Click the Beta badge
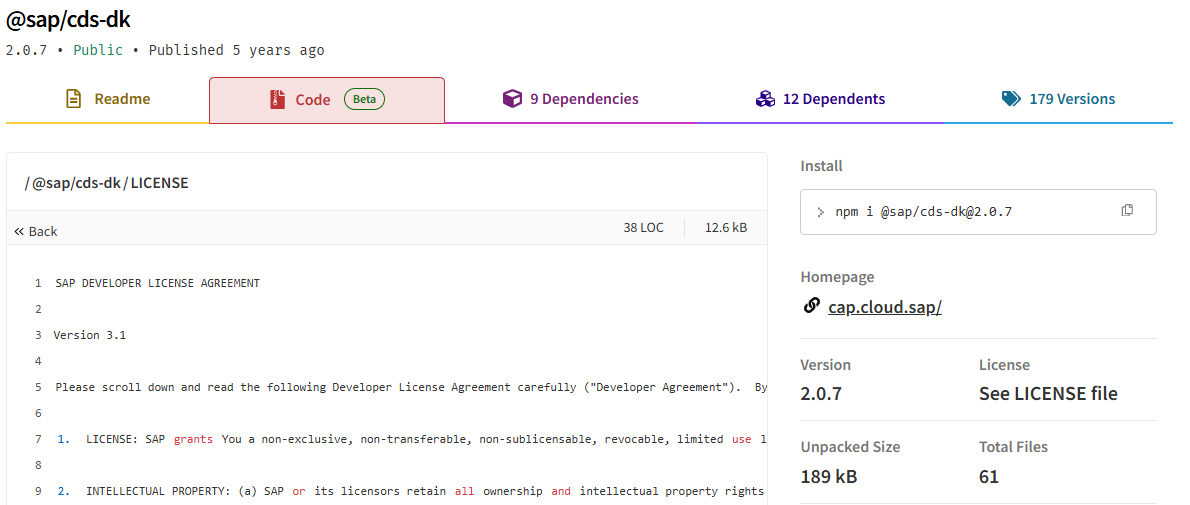 click(364, 99)
